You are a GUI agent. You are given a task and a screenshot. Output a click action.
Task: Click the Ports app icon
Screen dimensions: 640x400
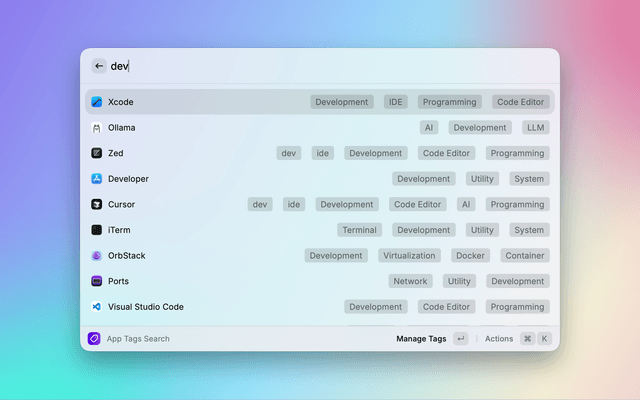click(x=97, y=281)
